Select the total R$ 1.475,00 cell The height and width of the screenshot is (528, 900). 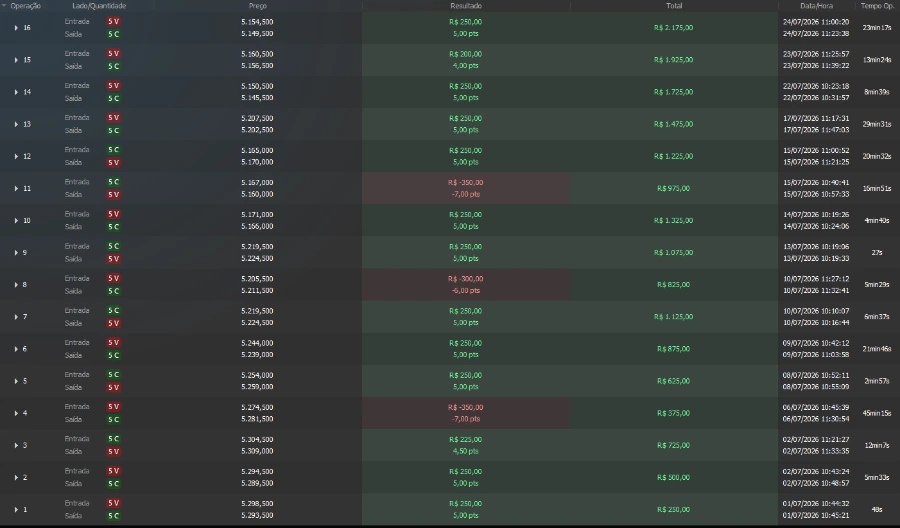point(673,124)
